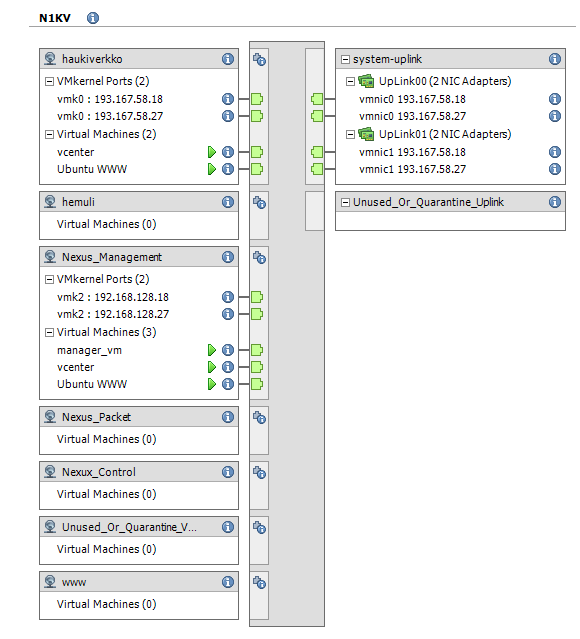Image resolution: width=580 pixels, height=639 pixels.
Task: Click the green power icon for manager_vm
Action: click(x=212, y=350)
